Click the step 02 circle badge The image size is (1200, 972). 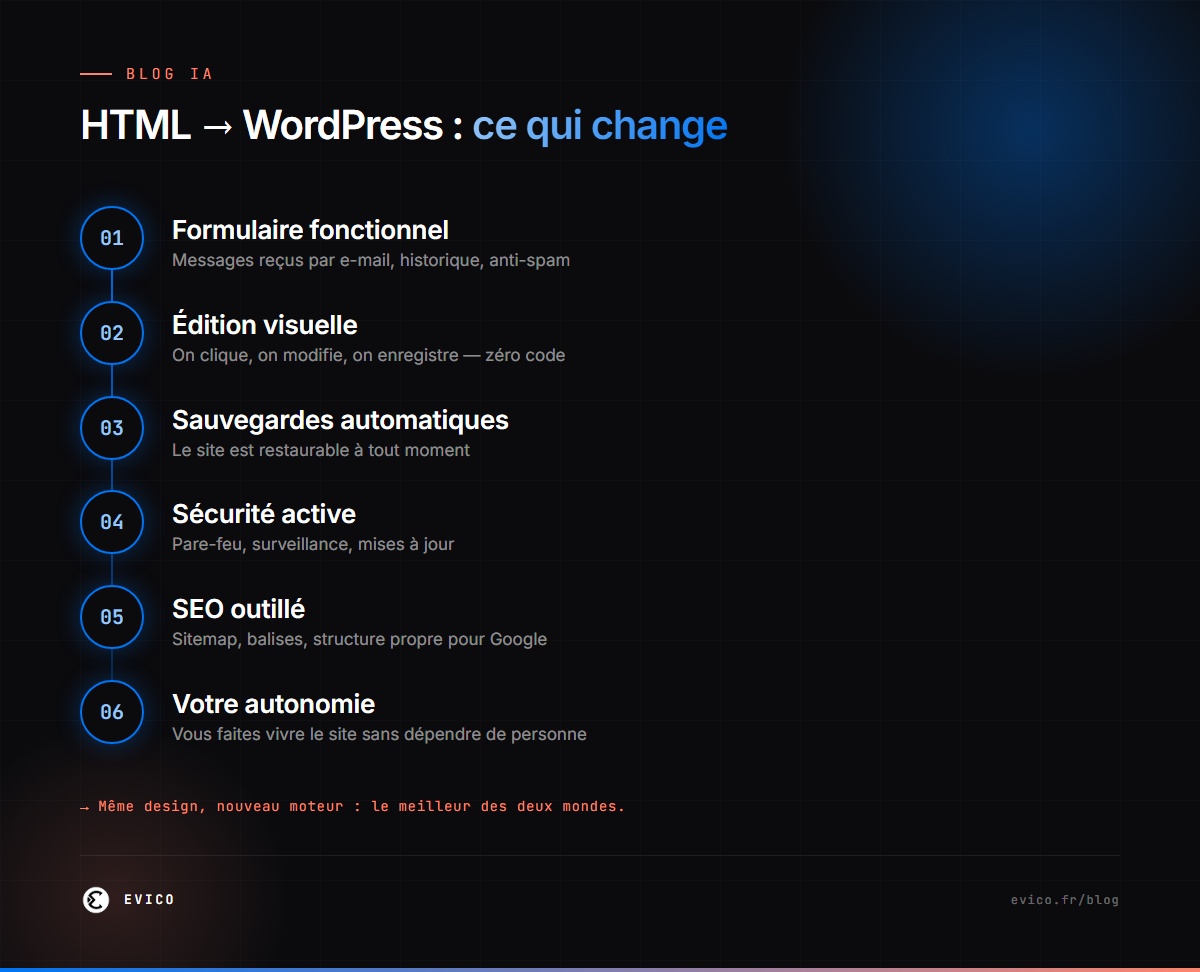pyautogui.click(x=112, y=333)
